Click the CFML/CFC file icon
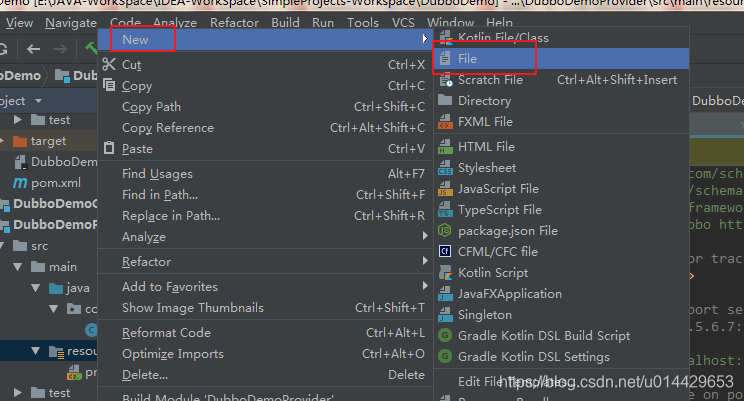The width and height of the screenshot is (744, 401). click(x=445, y=252)
